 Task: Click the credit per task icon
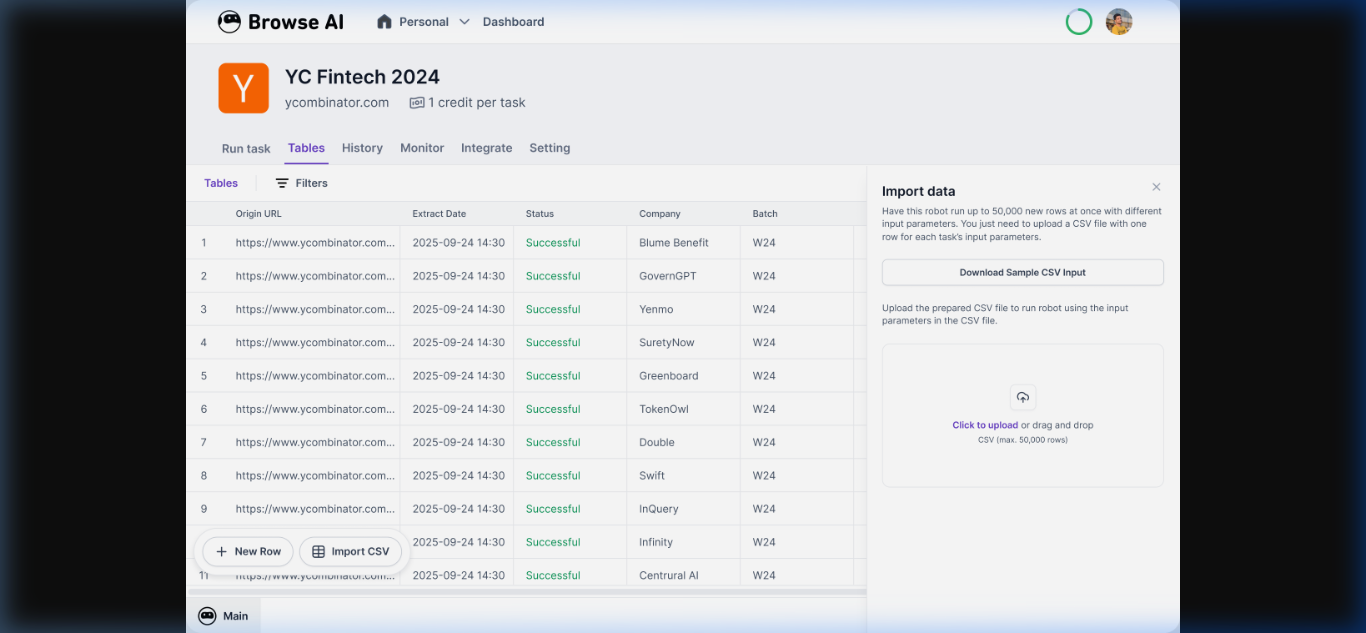417,103
